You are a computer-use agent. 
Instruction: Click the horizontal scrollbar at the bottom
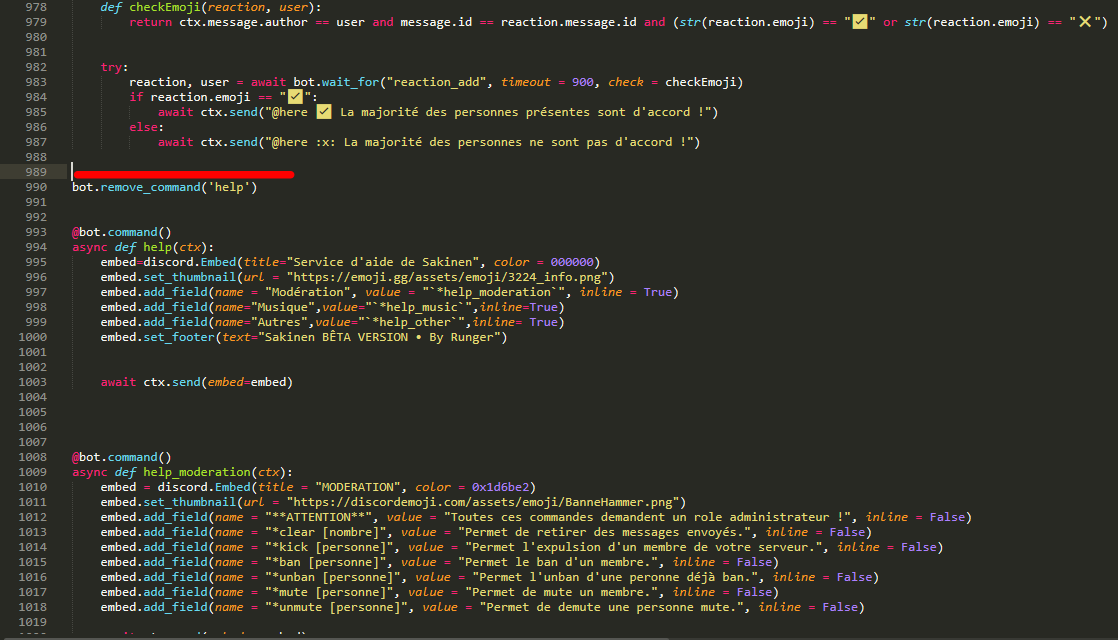coord(559,636)
